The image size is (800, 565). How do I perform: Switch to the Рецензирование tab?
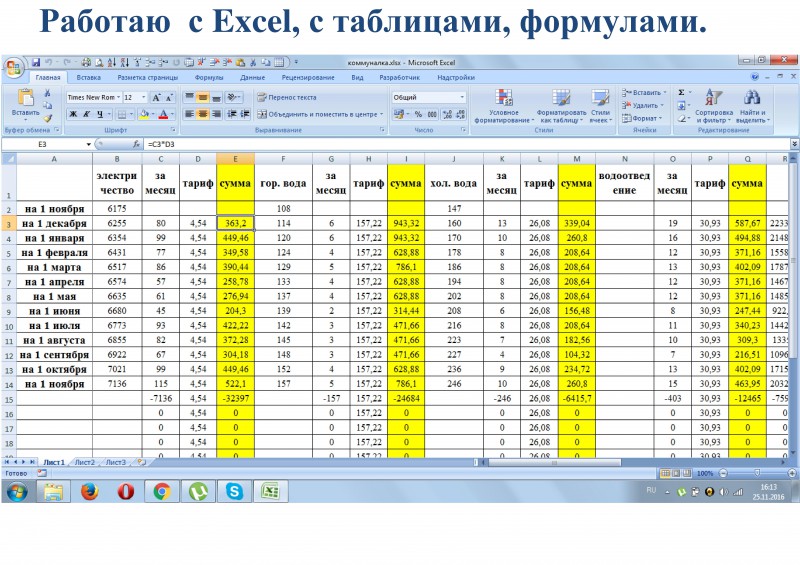(308, 78)
